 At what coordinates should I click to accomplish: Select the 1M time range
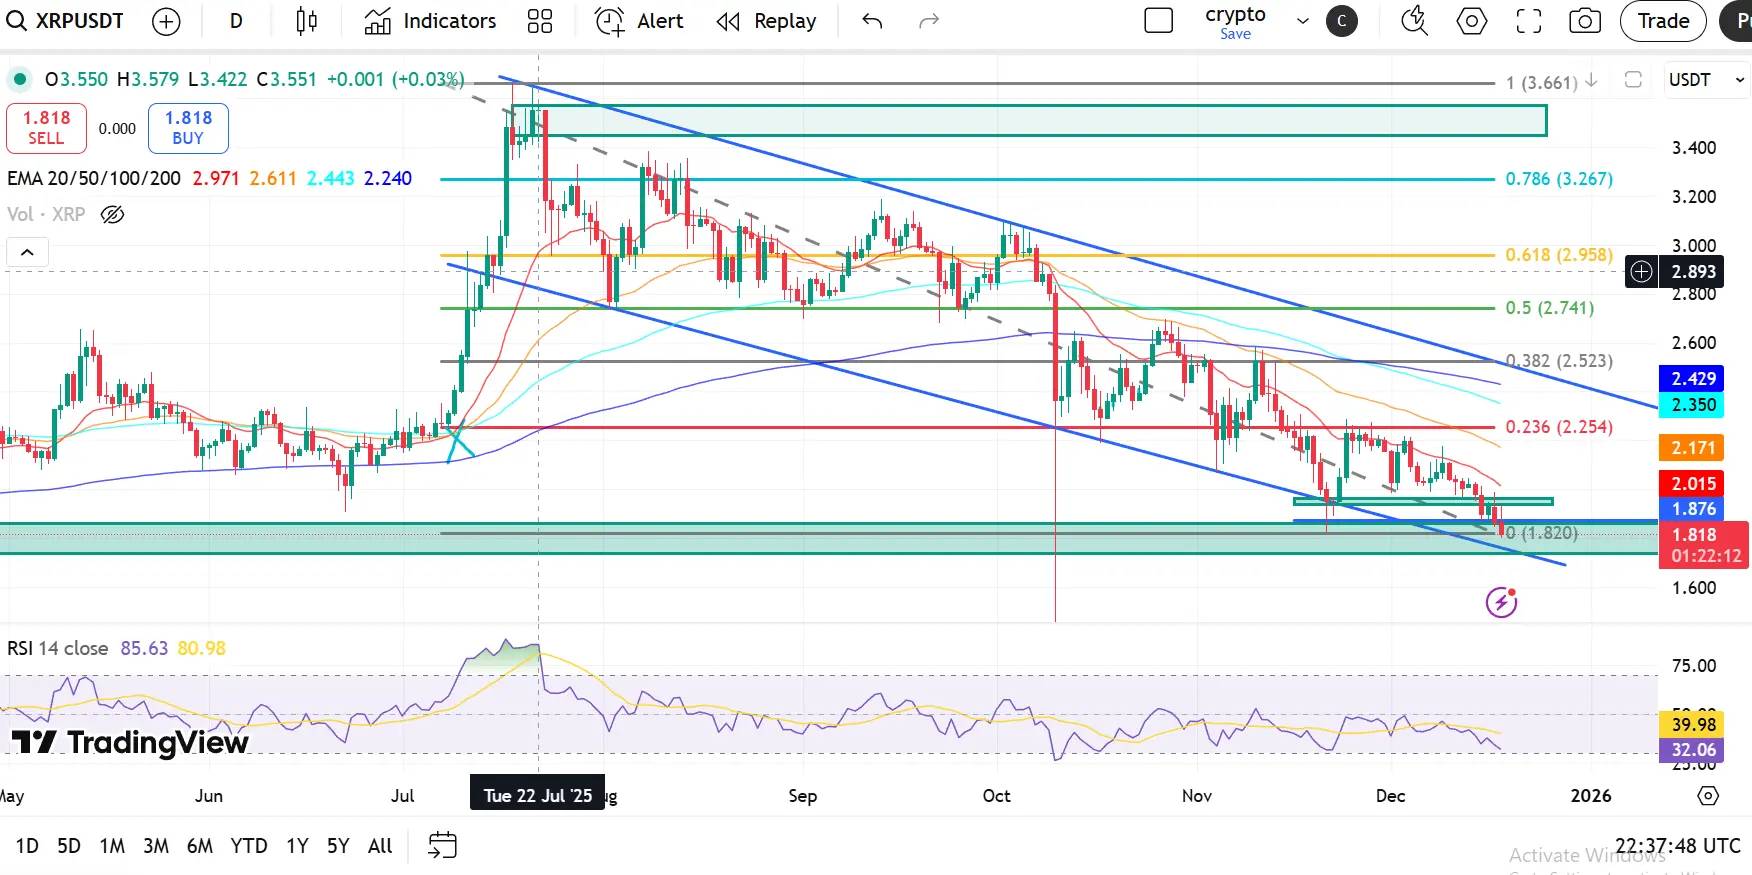112,846
